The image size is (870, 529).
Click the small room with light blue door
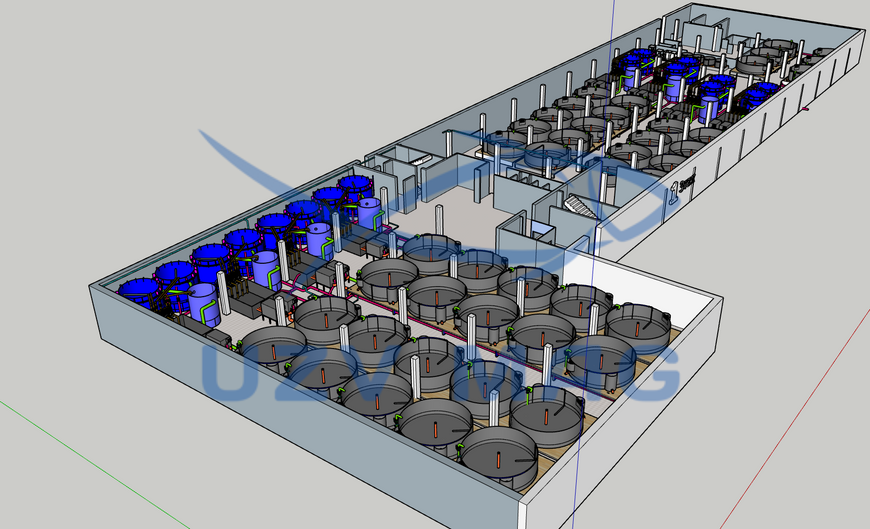point(533,226)
